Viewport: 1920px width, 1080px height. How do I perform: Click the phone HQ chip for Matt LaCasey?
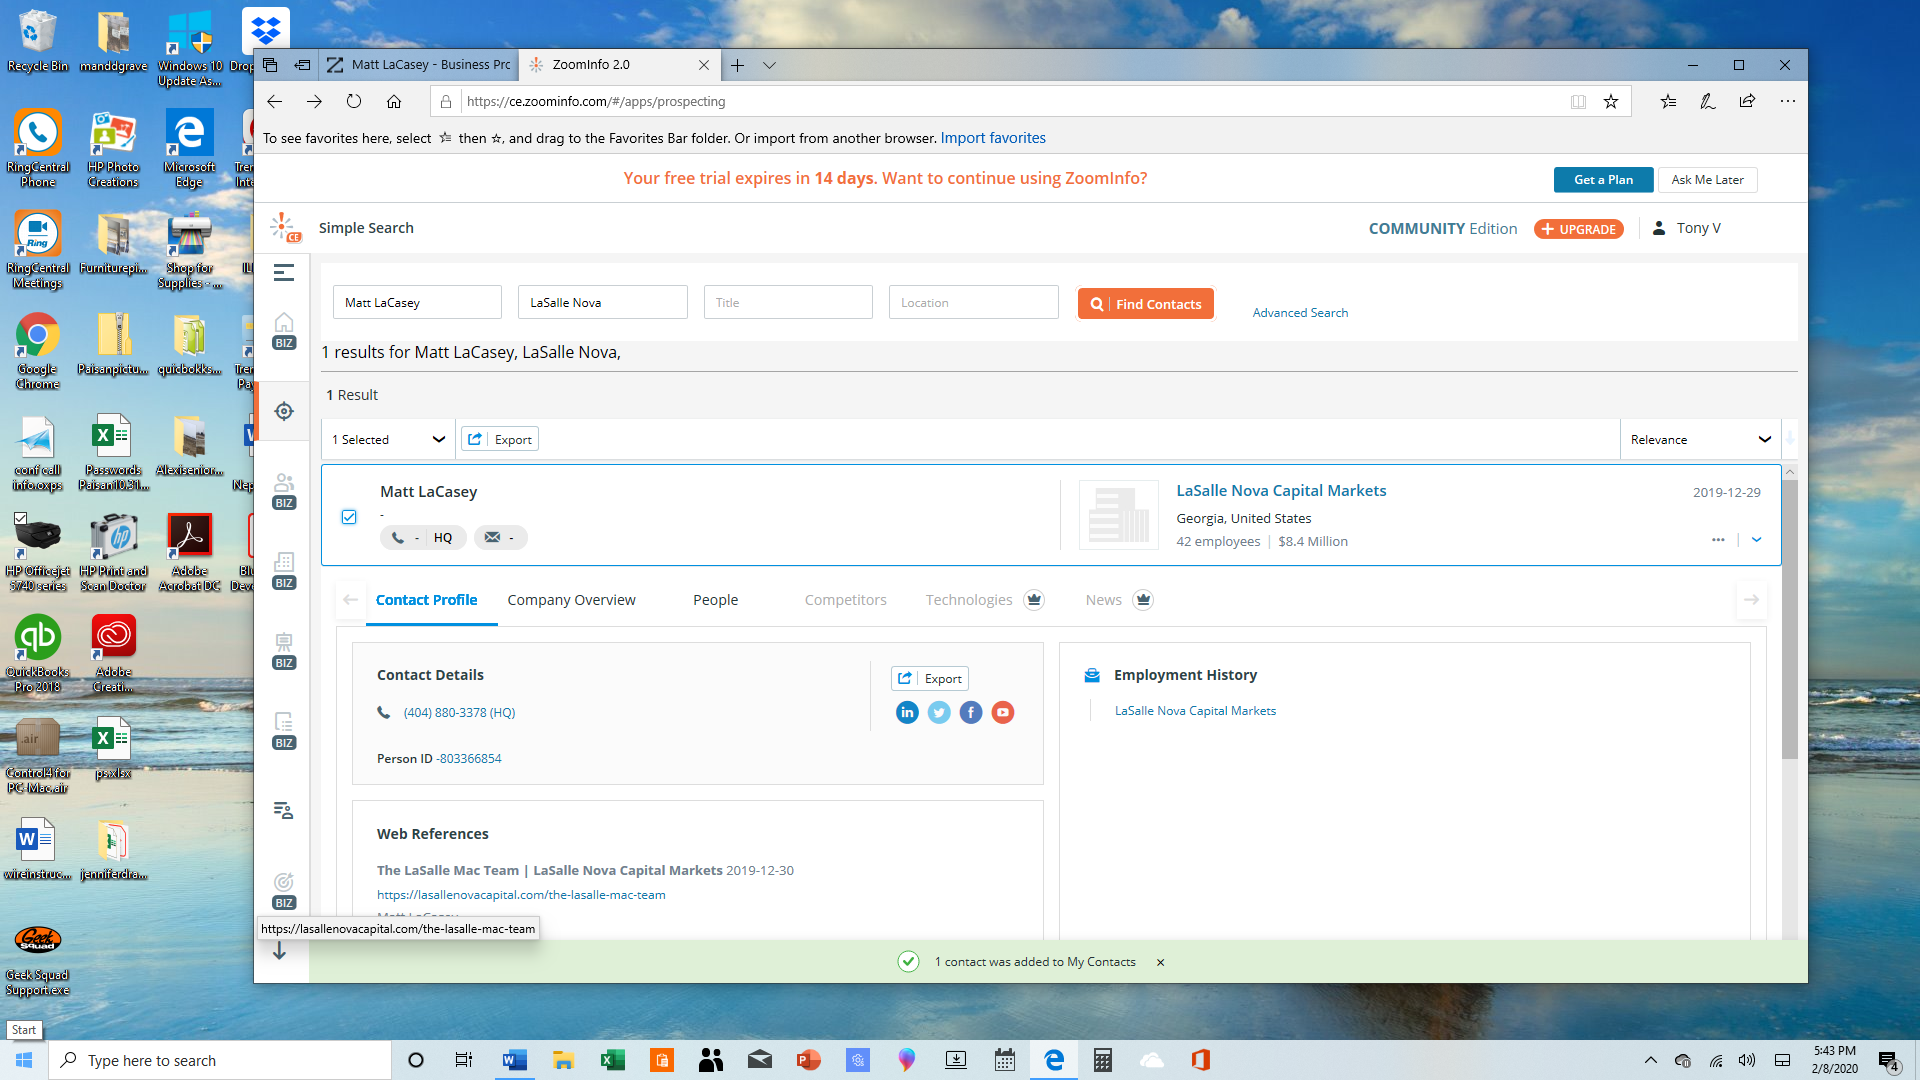click(x=423, y=538)
